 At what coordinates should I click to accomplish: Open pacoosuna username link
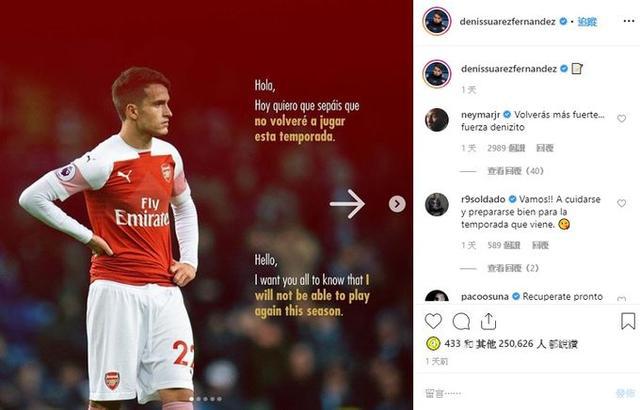coord(485,297)
